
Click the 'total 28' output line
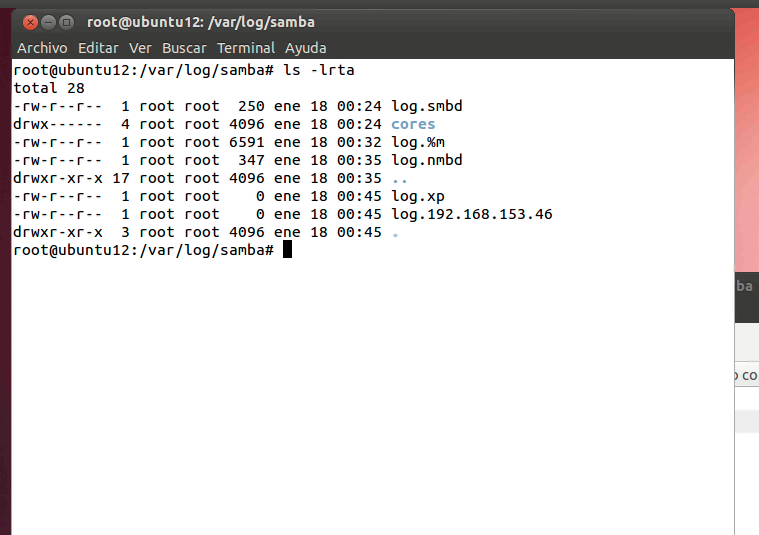point(49,88)
